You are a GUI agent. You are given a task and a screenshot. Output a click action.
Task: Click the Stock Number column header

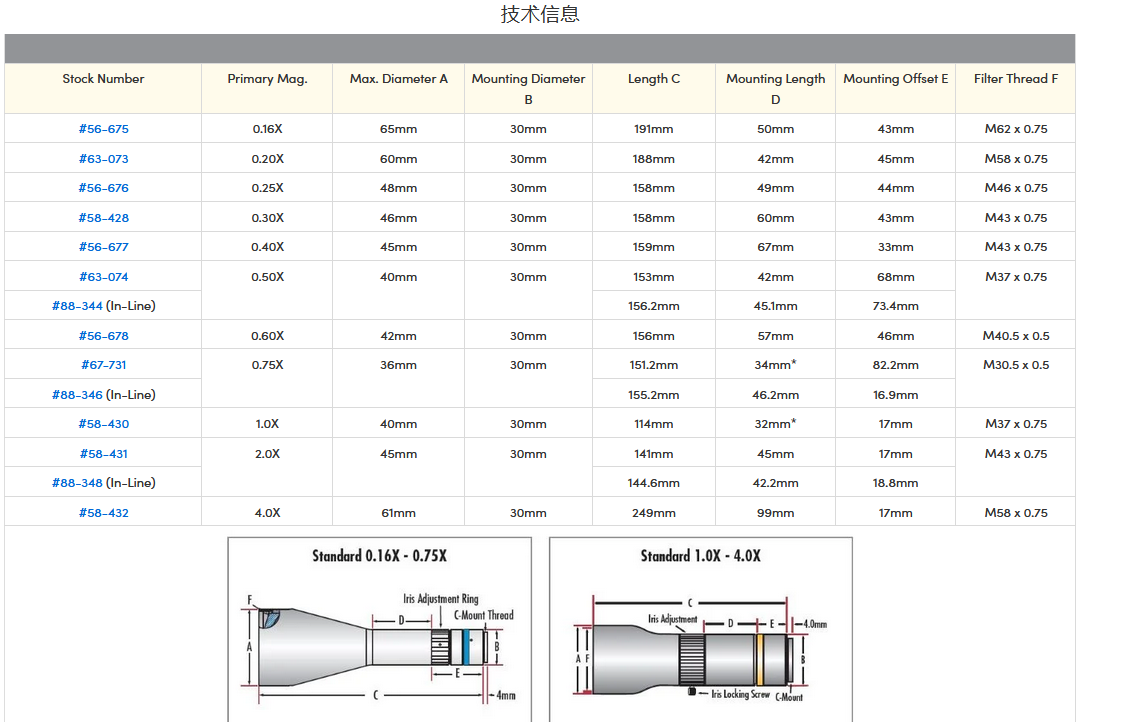pos(103,79)
